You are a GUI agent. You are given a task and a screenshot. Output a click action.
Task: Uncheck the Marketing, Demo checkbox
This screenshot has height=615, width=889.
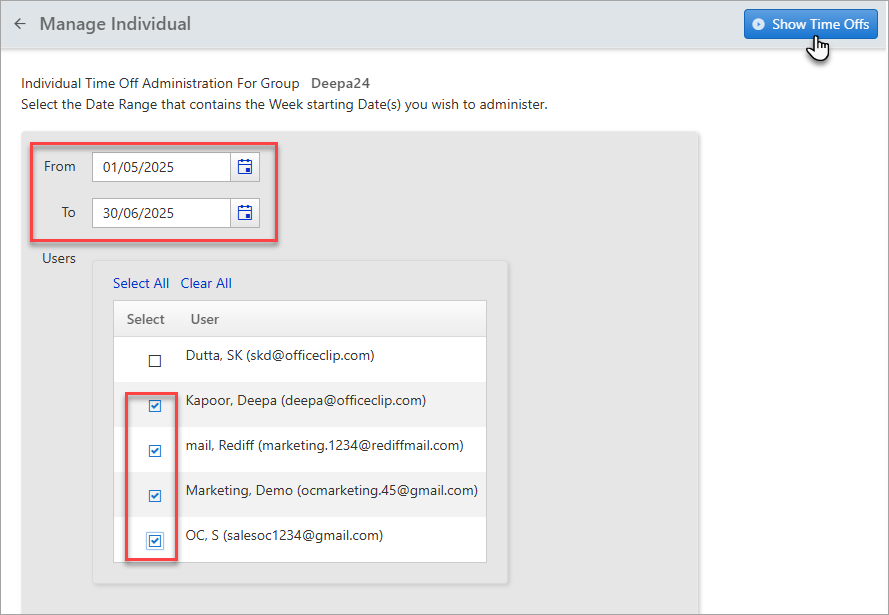(x=155, y=496)
